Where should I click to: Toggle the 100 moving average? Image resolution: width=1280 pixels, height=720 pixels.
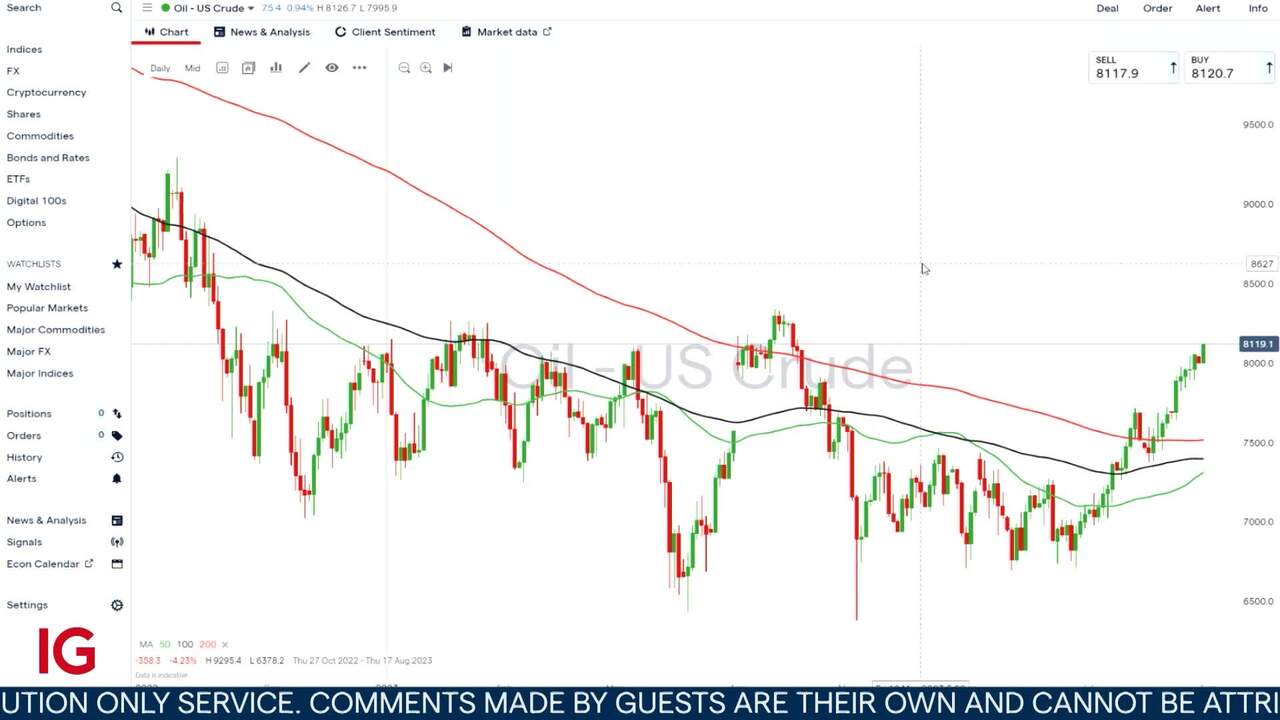(185, 644)
